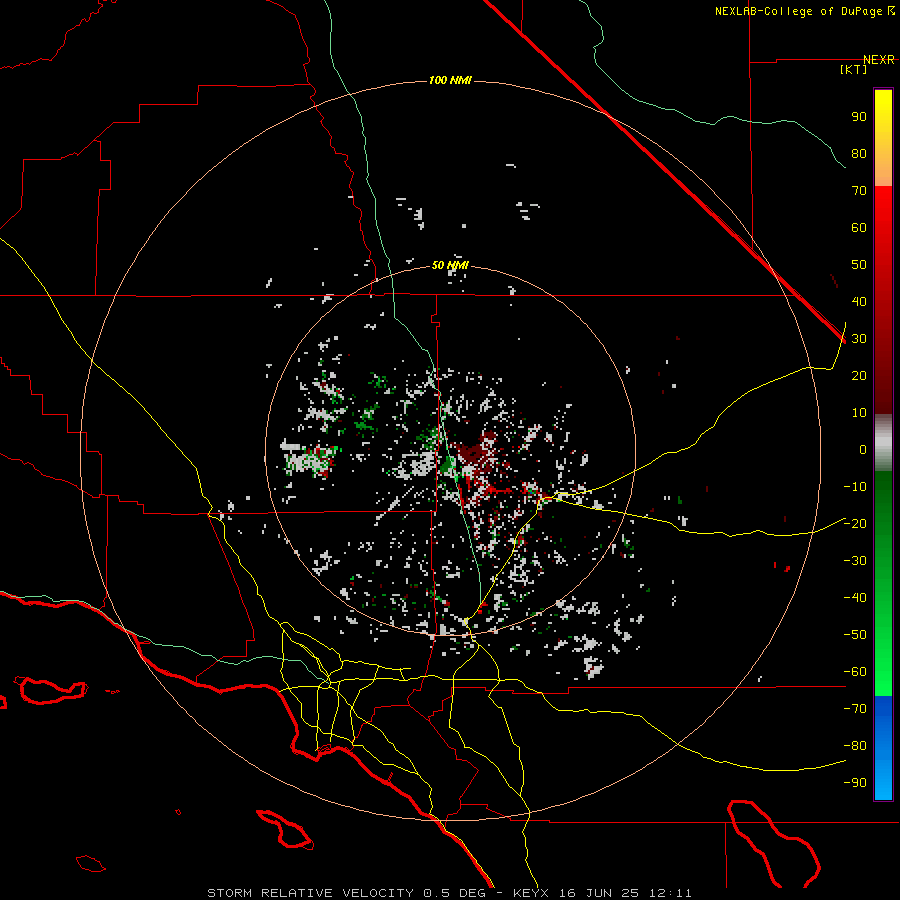
Task: Click the -40 value on velocity scale
Action: tap(855, 598)
